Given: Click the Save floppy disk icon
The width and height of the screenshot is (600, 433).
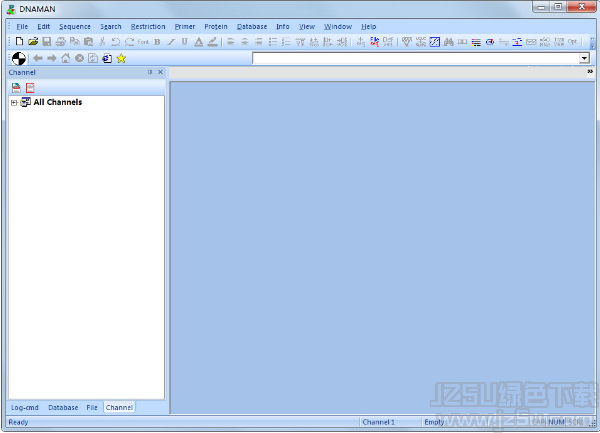Looking at the screenshot, I should 47,41.
